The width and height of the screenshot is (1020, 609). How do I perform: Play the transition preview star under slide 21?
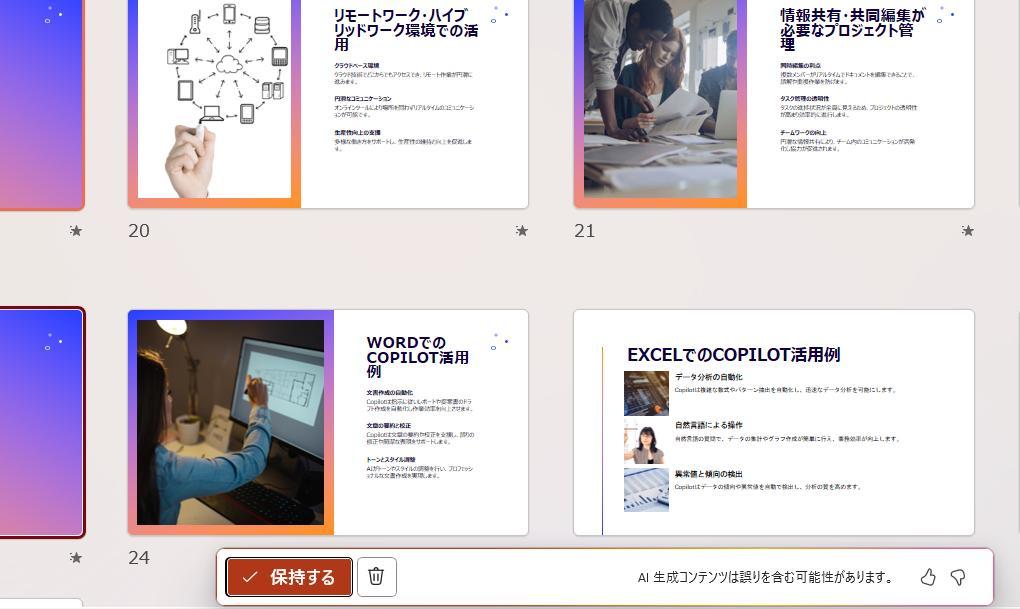(x=967, y=231)
